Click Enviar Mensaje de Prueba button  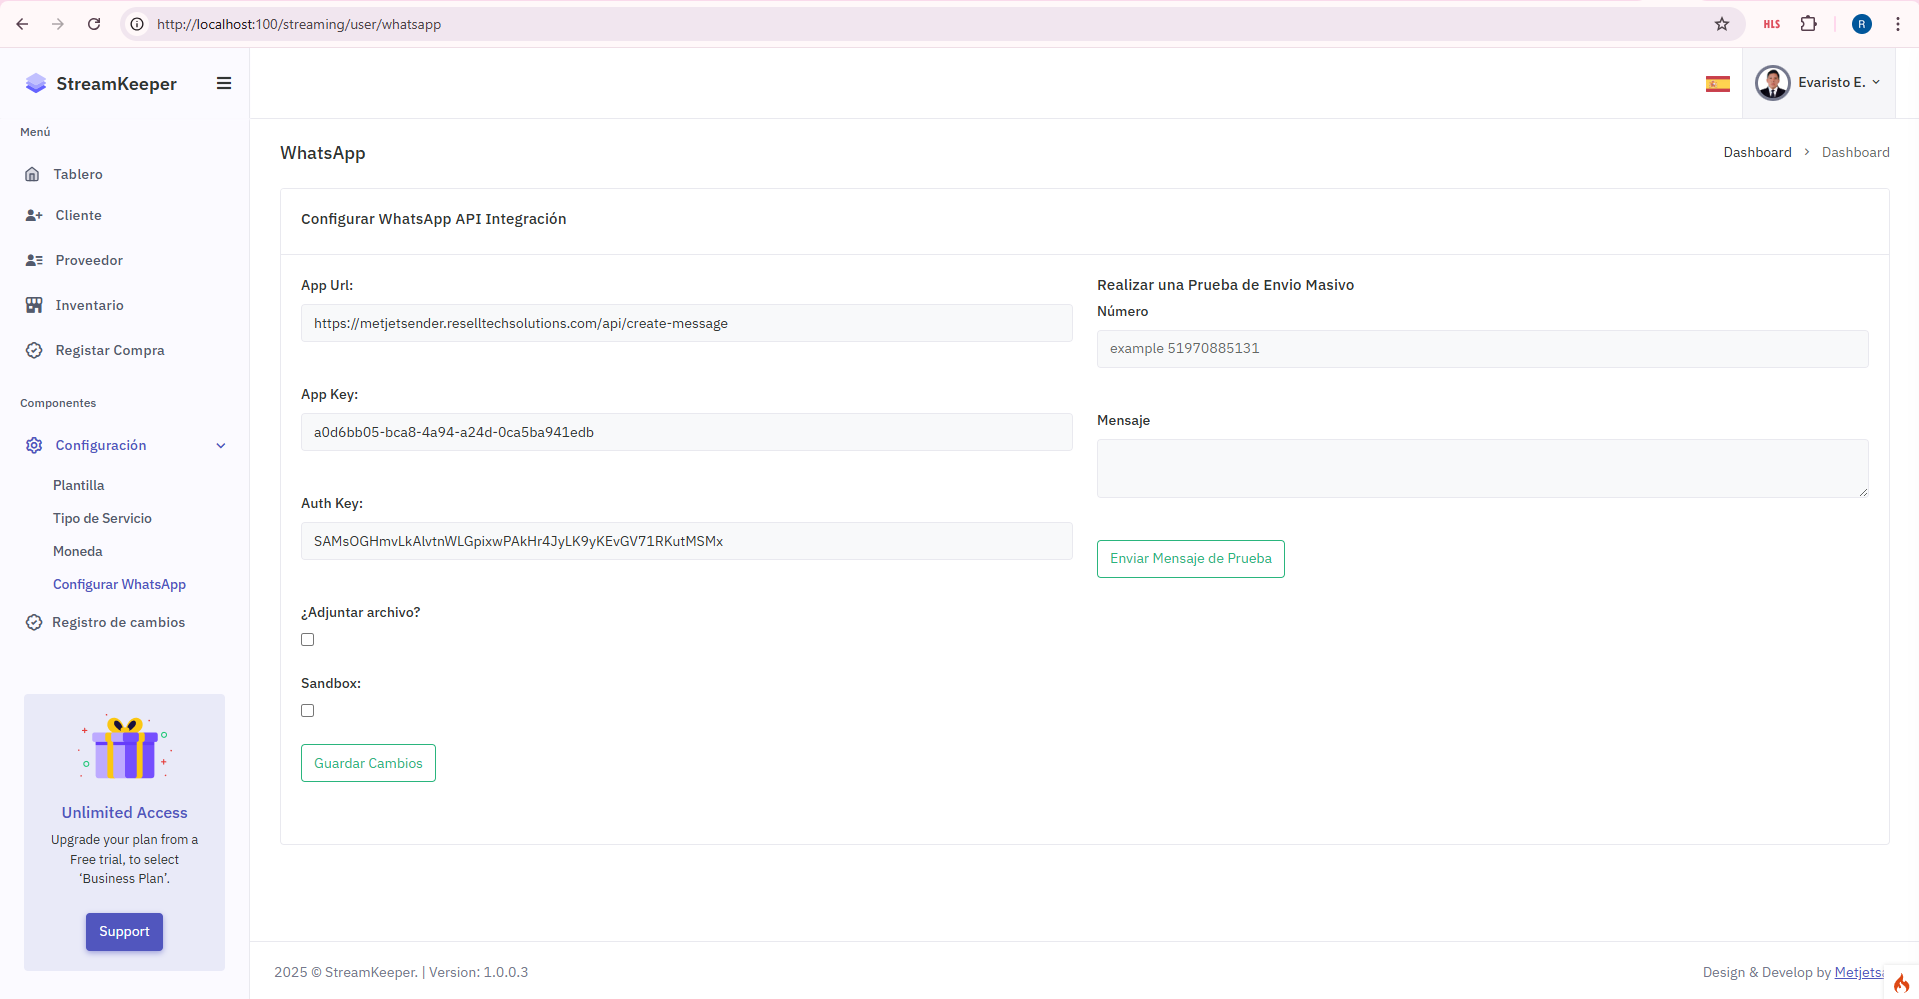tap(1190, 559)
